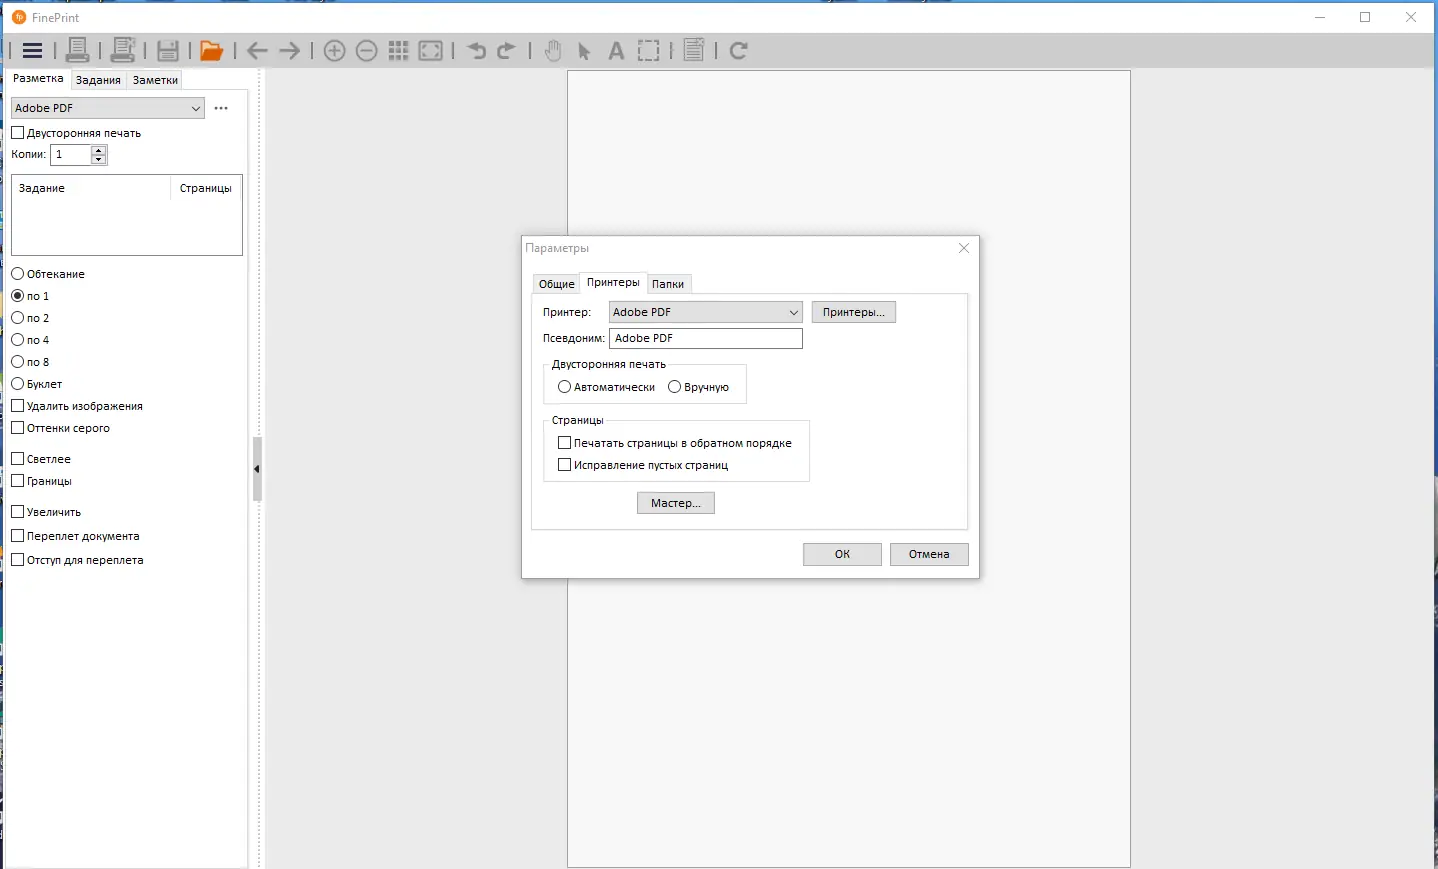Click the Задание column header
Screen dimensions: 1438x869
pyautogui.click(x=91, y=188)
